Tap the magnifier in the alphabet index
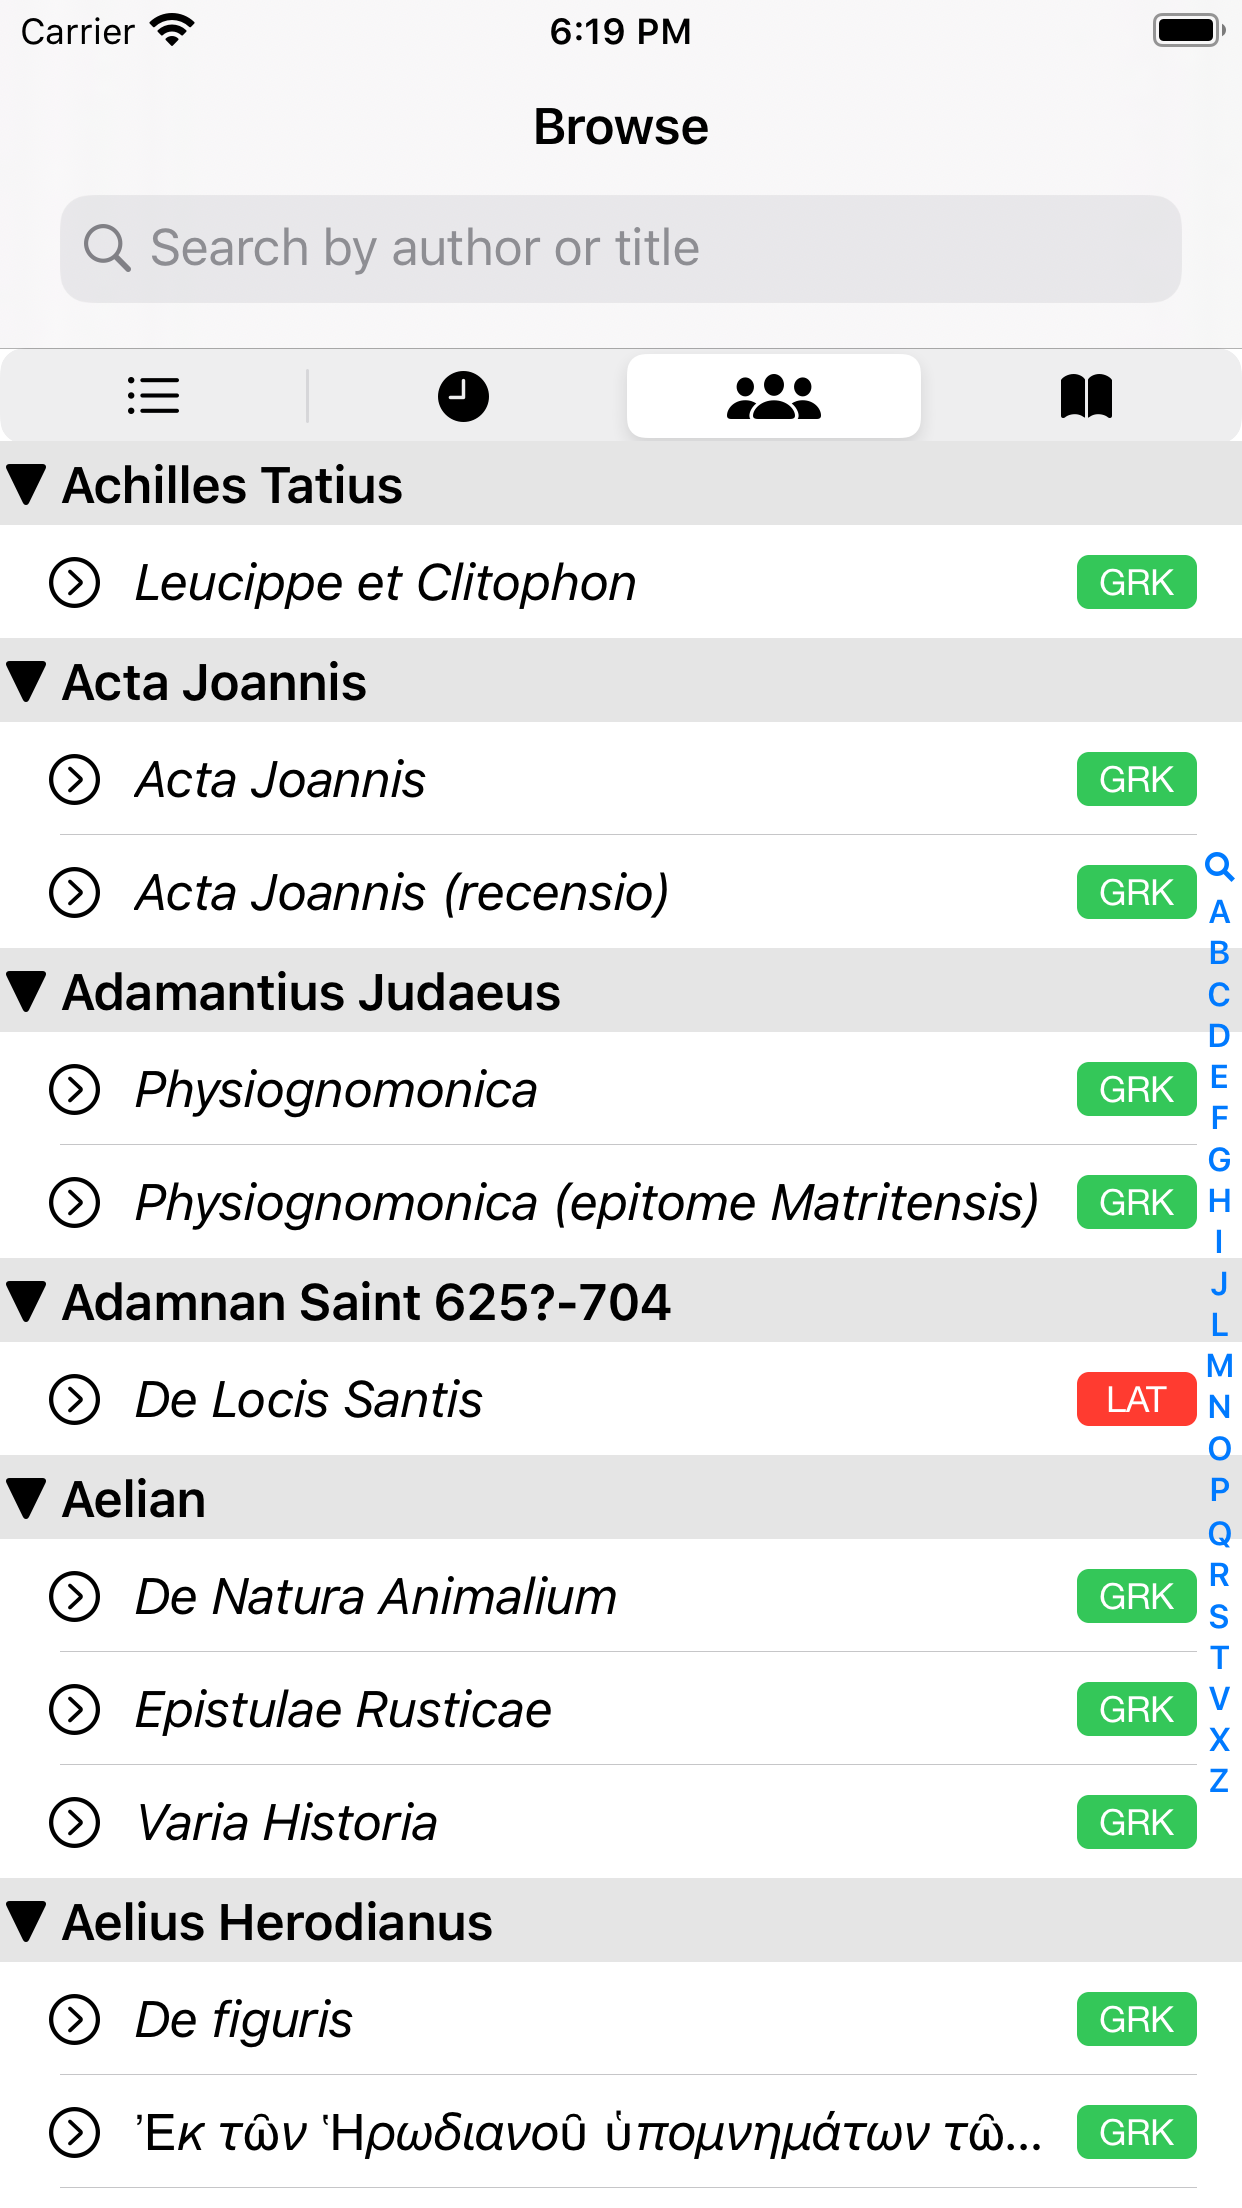 (x=1218, y=866)
